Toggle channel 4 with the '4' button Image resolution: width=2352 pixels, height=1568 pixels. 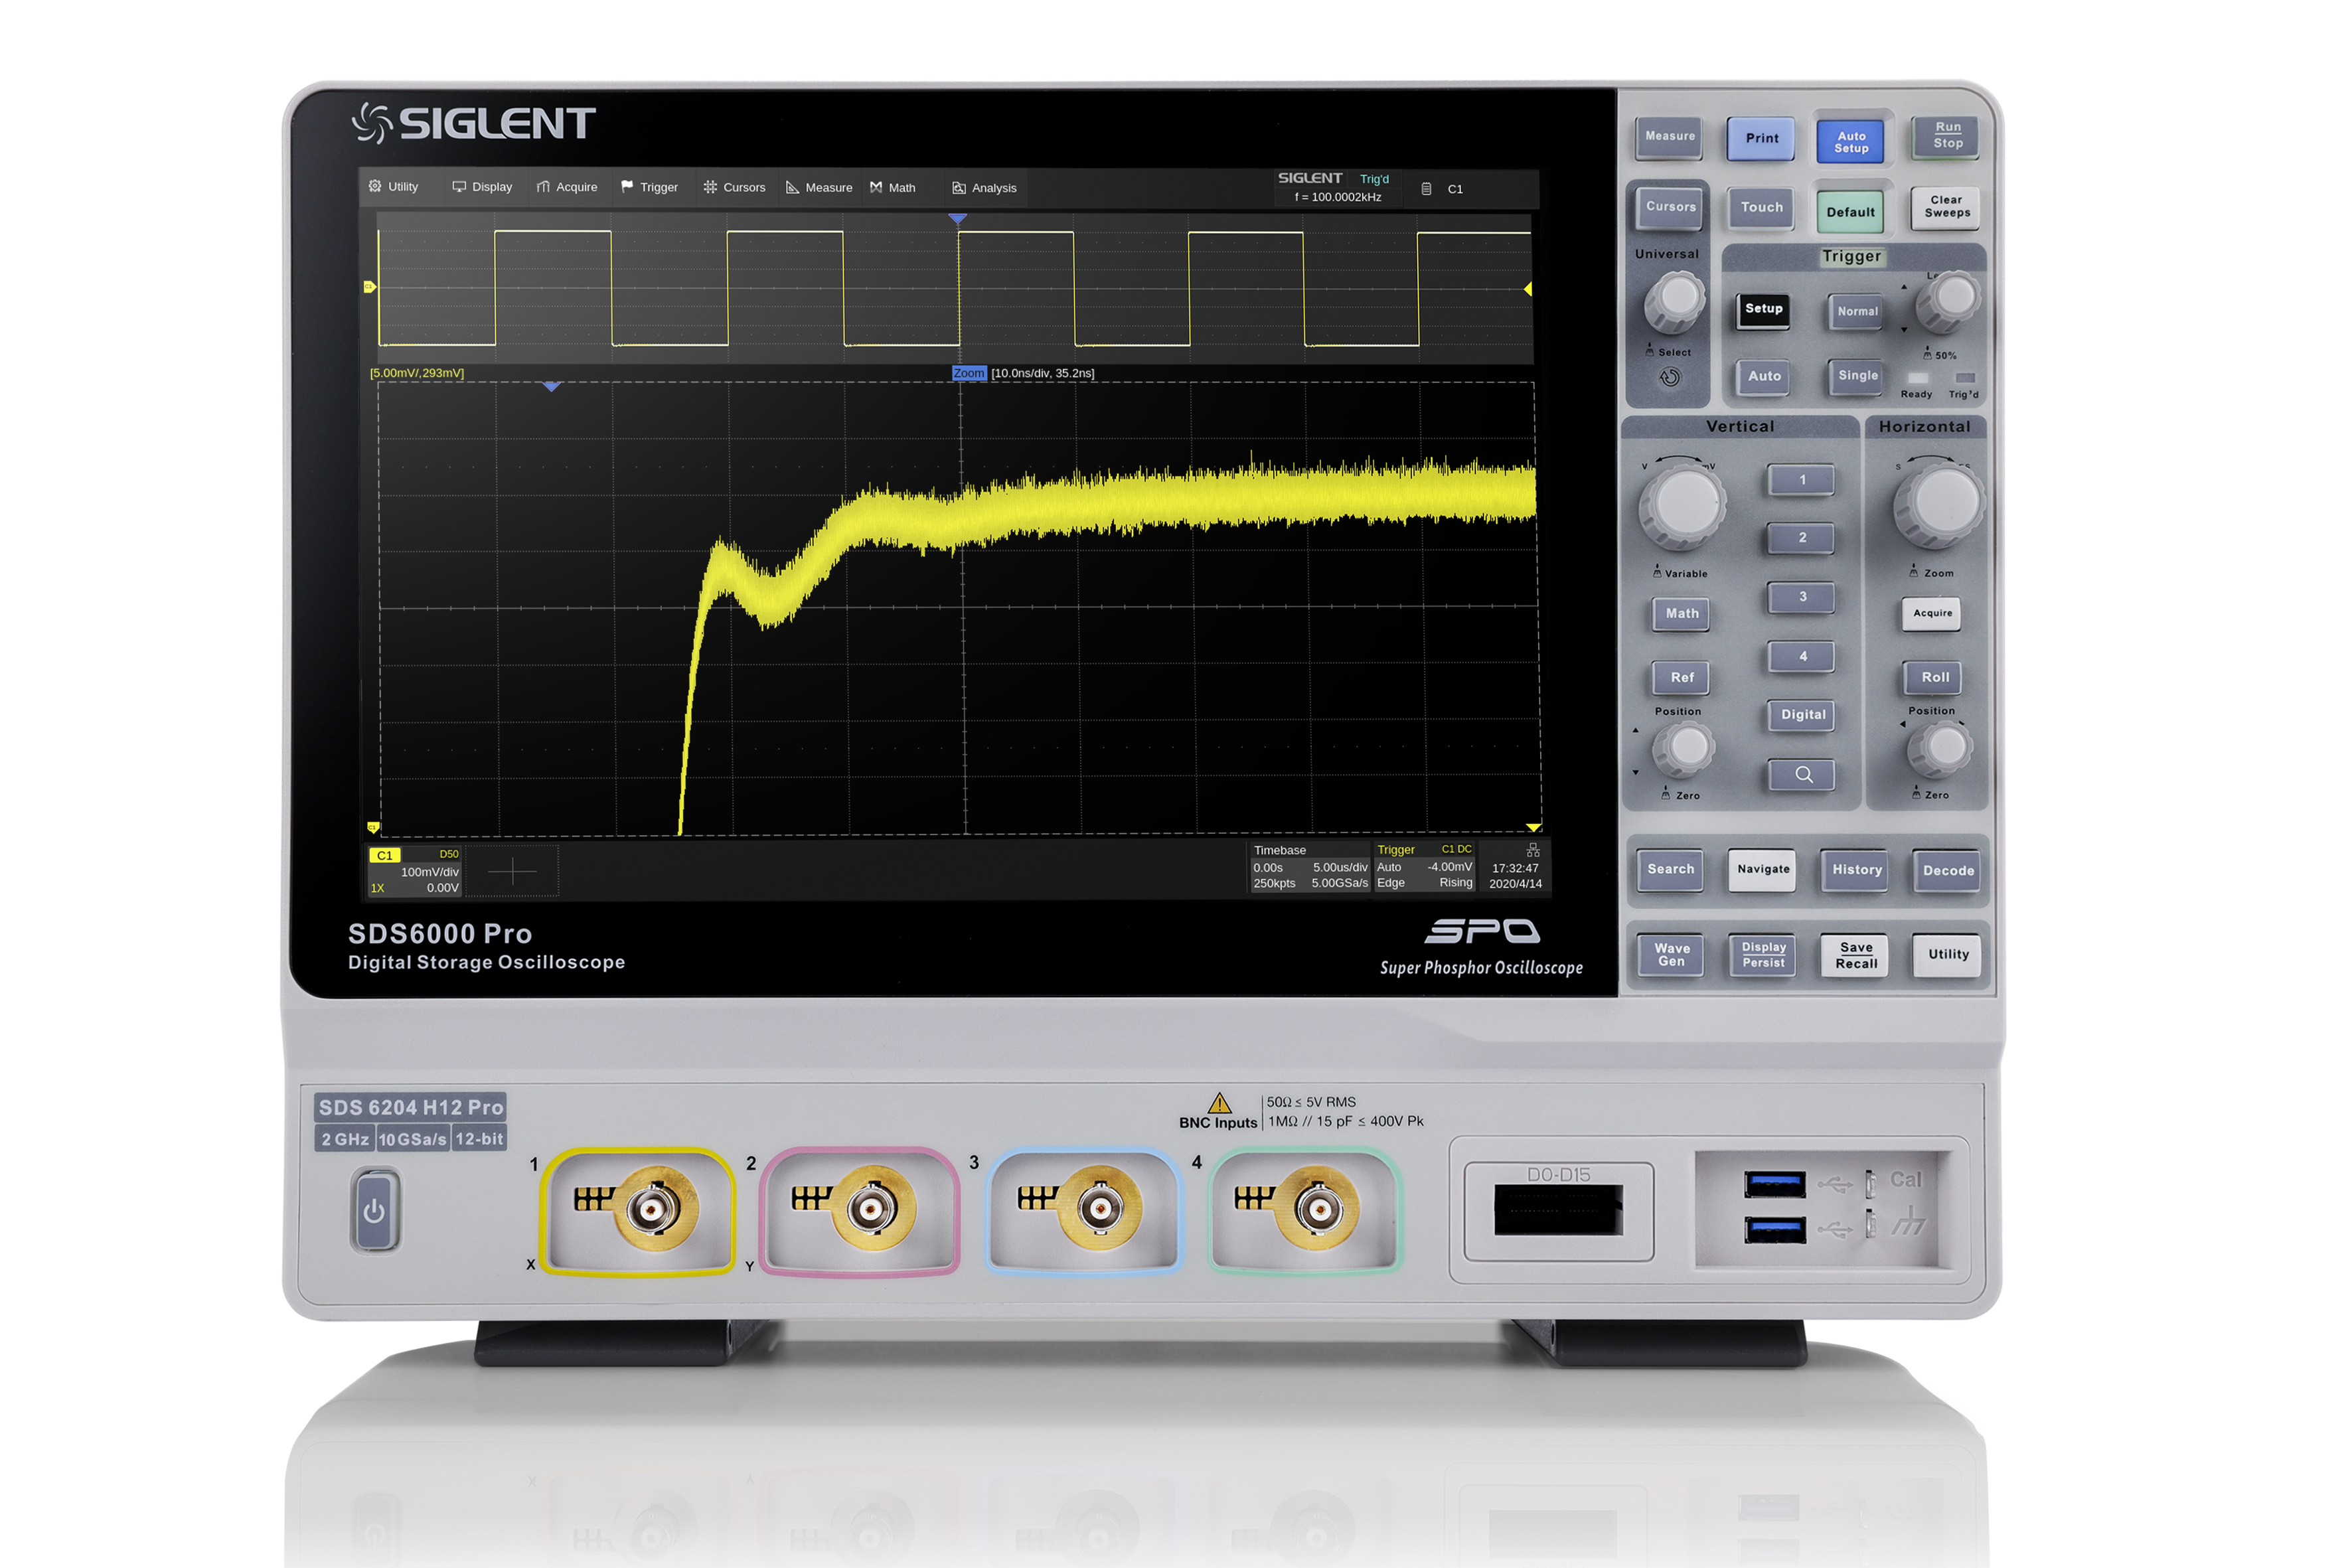pyautogui.click(x=1802, y=657)
